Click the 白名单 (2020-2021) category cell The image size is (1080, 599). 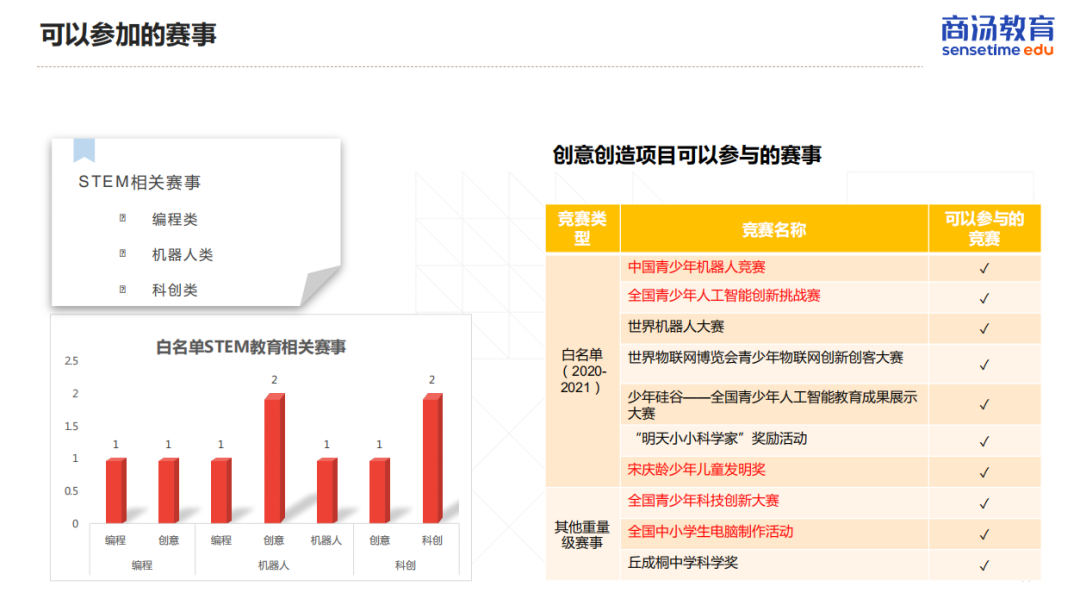(583, 371)
